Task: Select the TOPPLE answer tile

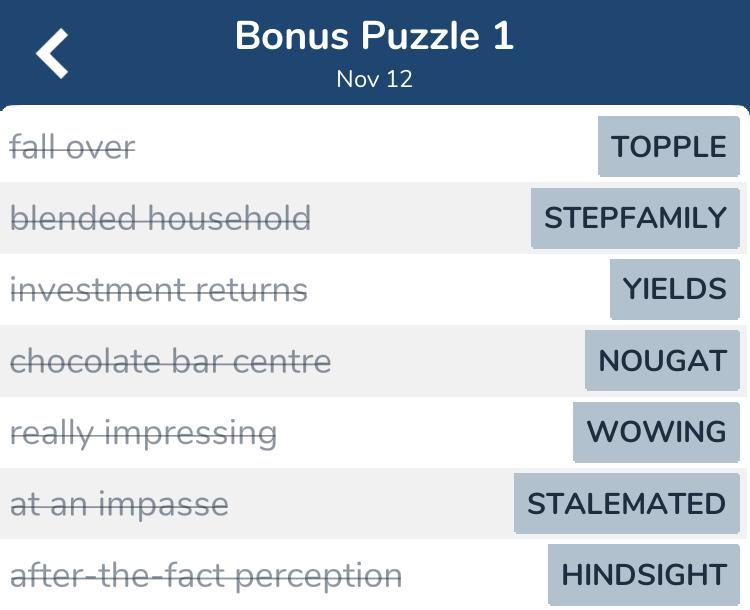Action: [669, 147]
